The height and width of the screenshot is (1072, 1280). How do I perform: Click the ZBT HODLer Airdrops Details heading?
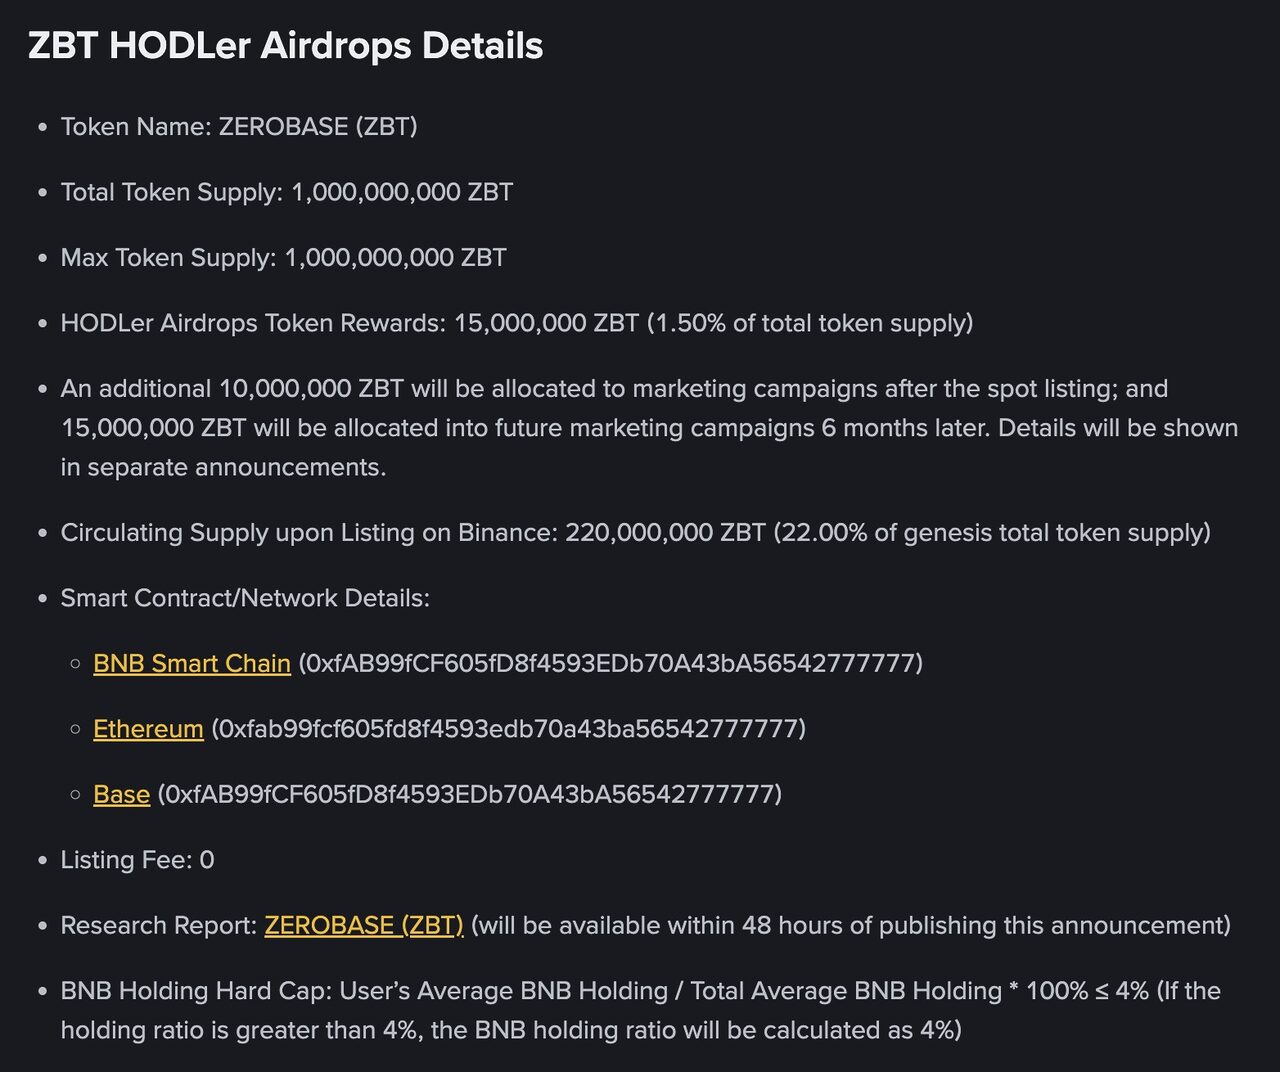[285, 46]
